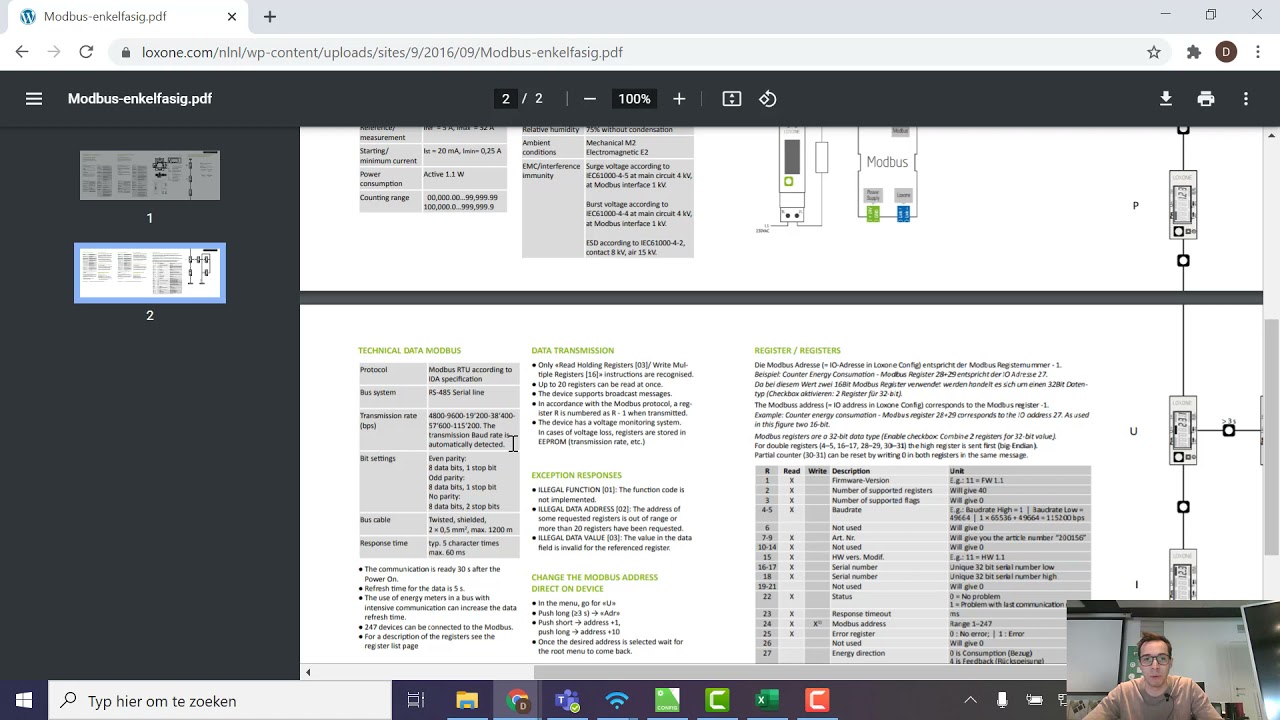This screenshot has height=720, width=1280.
Task: Open Loxone Config from the taskbar
Action: coord(667,700)
